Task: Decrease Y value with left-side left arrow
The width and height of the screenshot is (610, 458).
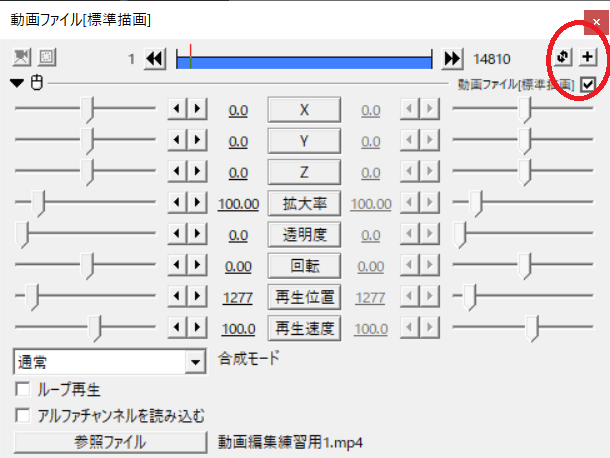Action: [177, 140]
